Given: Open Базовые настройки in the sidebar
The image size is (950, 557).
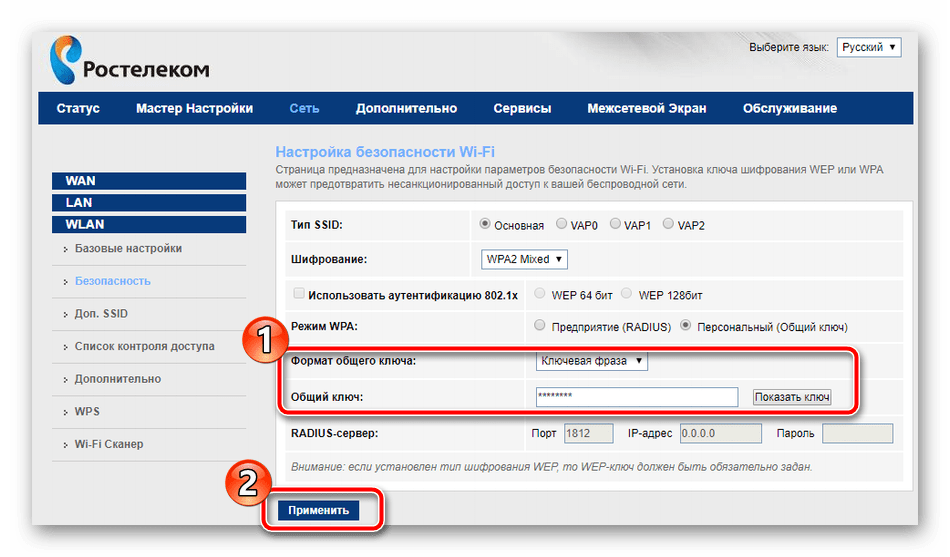Looking at the screenshot, I should (128, 249).
